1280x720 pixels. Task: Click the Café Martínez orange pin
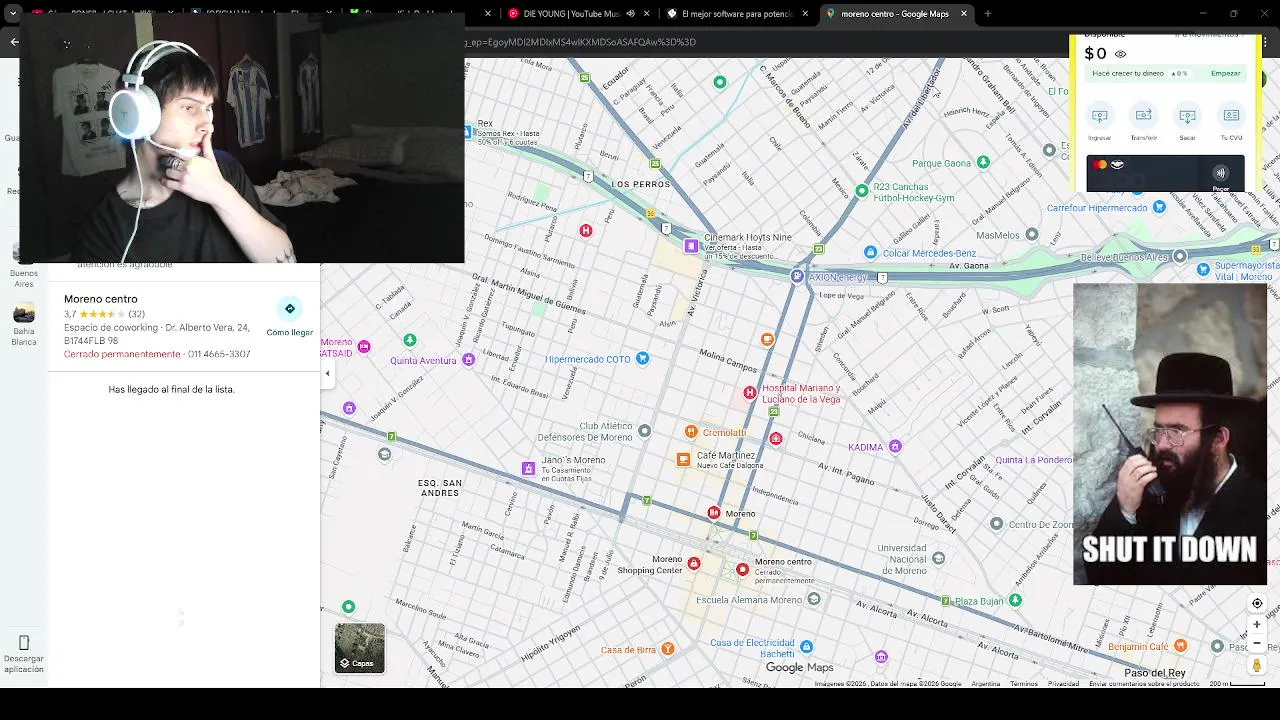[x=683, y=459]
